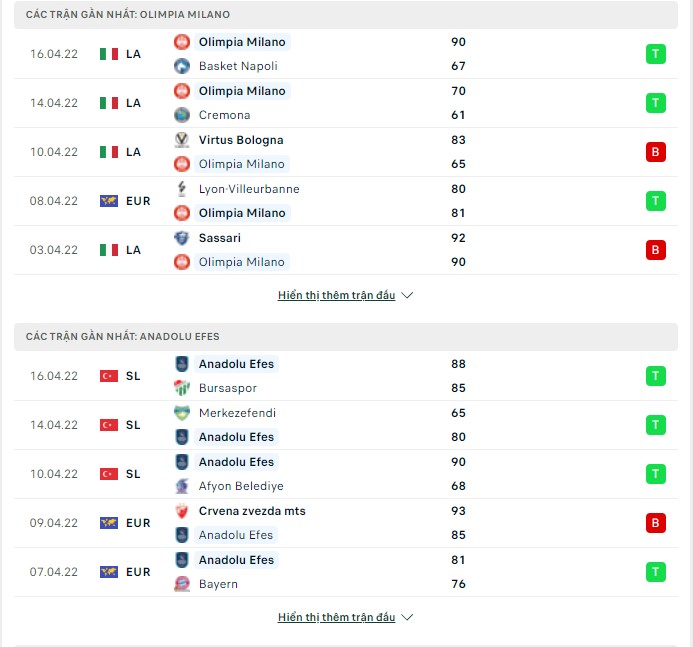
Task: Click the Italian flag on the 16.04.22 match
Action: [x=109, y=54]
